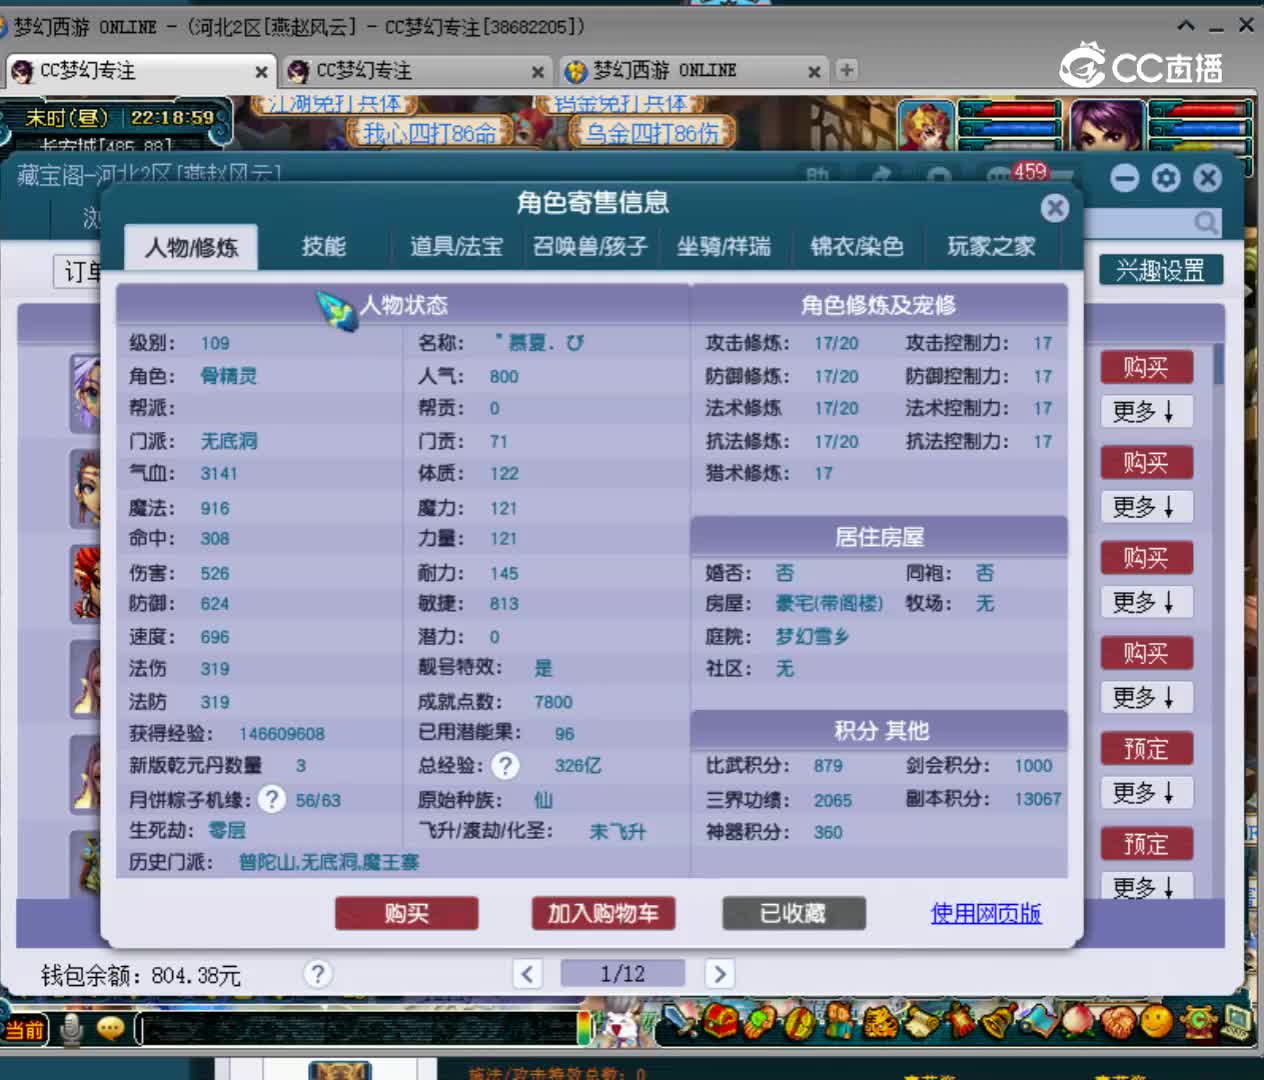Click the blue mana bar of red-haired character
Image resolution: width=1264 pixels, height=1080 pixels.
coord(1012,129)
